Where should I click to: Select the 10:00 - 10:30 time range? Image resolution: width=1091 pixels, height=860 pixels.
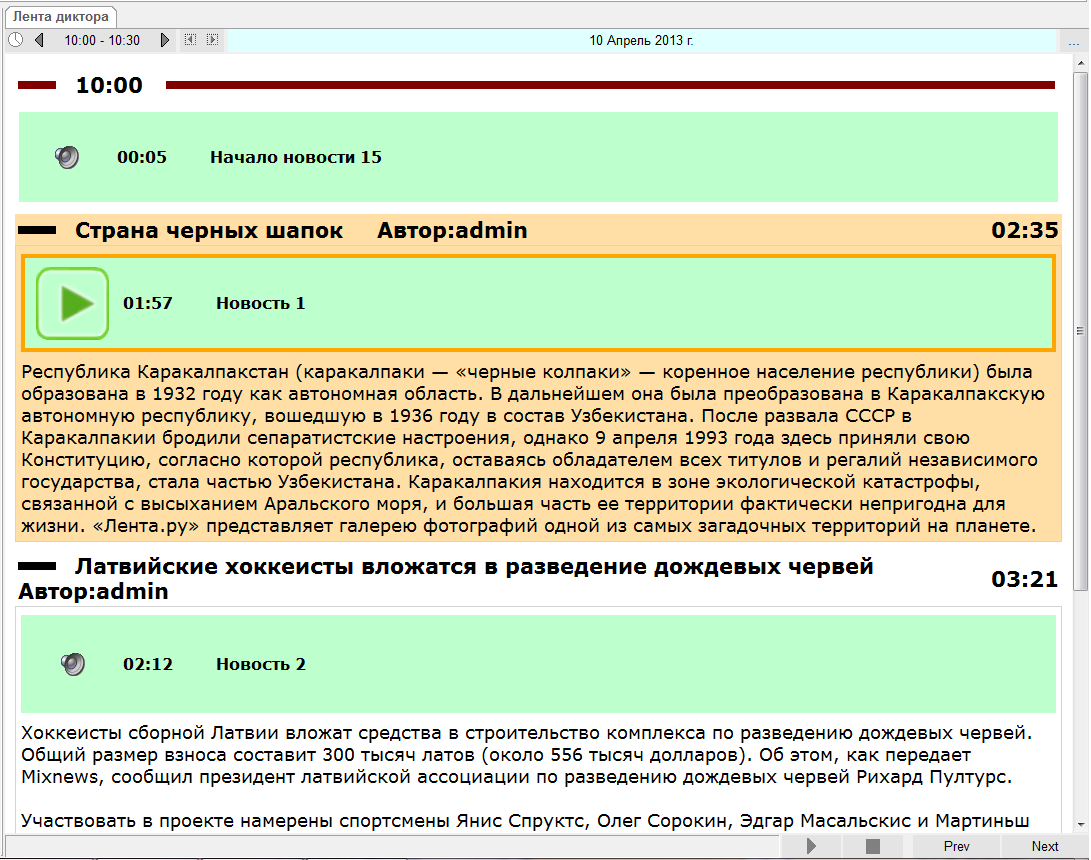(102, 40)
